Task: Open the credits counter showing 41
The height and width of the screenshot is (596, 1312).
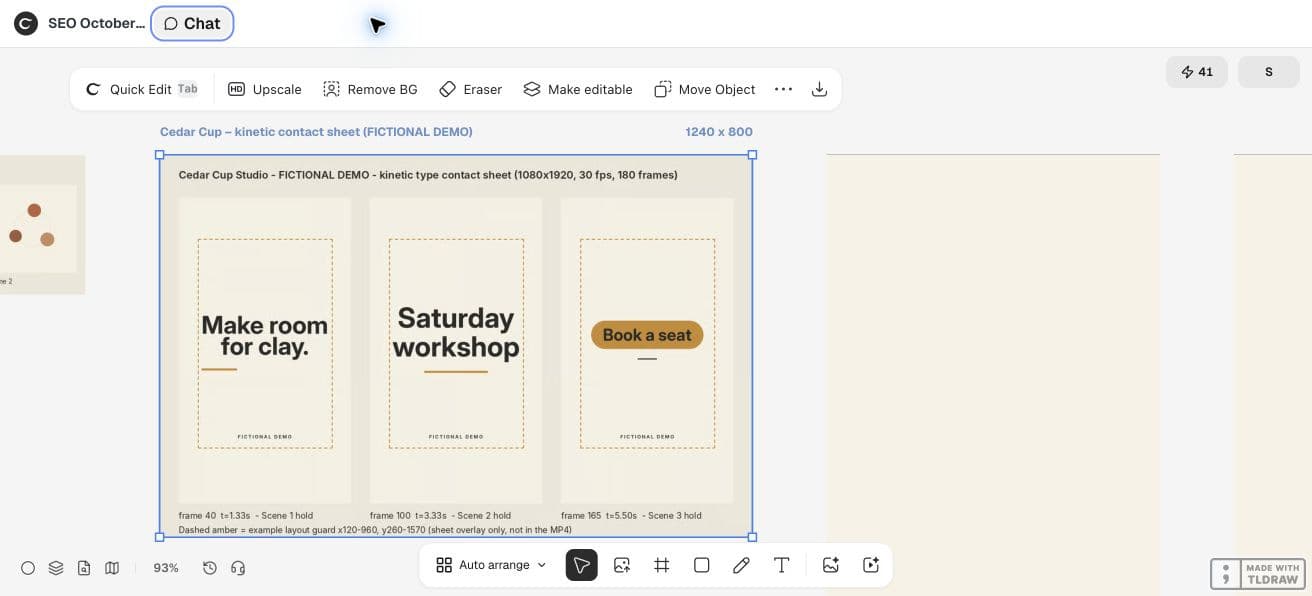Action: coord(1197,72)
